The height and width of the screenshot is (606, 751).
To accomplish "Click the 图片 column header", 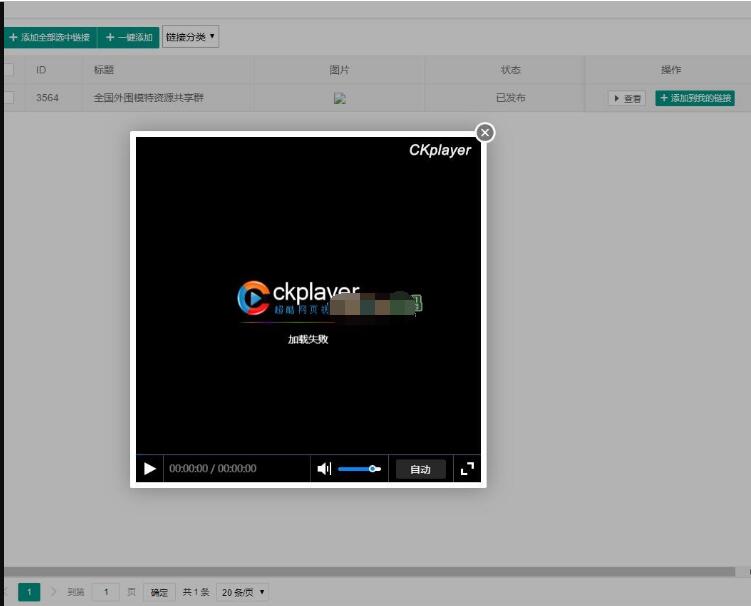I will (x=340, y=70).
